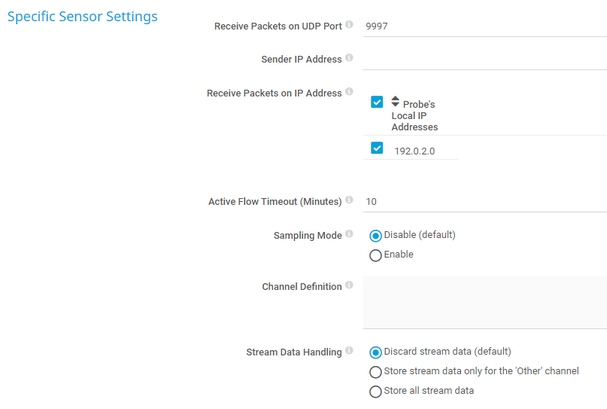607x409 pixels.
Task: Sort list using Probe's Local IP Addresses arrows
Action: (x=395, y=102)
